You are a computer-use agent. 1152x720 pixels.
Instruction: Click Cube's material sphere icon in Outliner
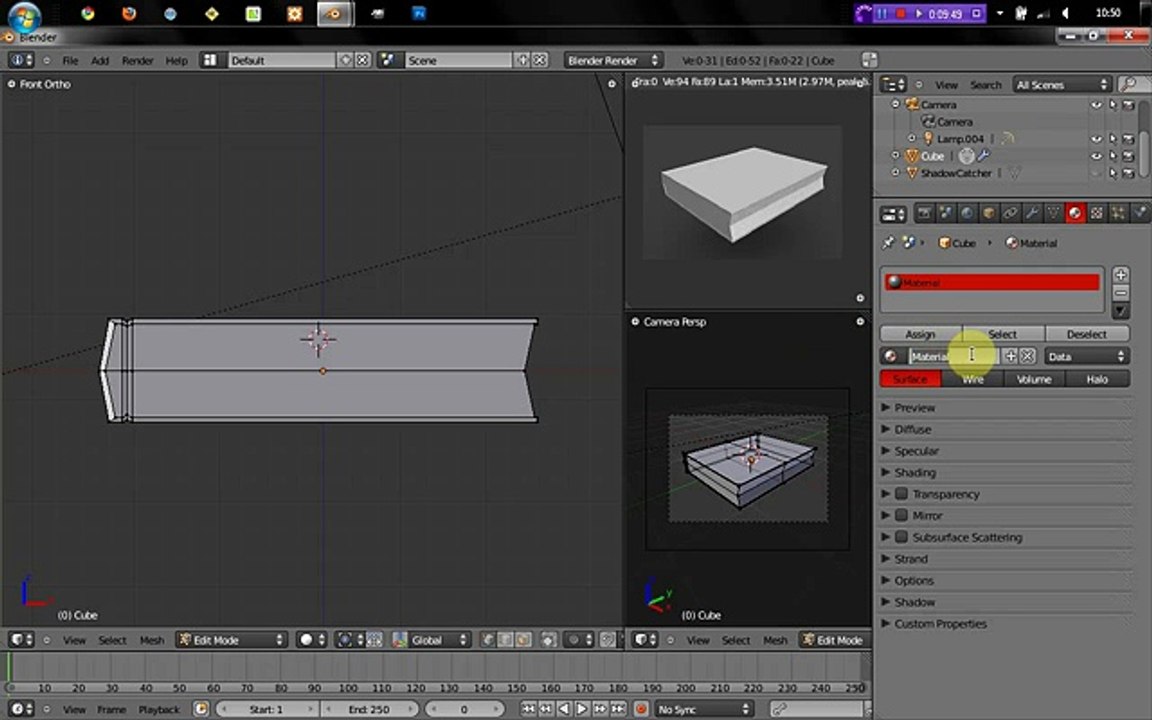click(x=967, y=156)
